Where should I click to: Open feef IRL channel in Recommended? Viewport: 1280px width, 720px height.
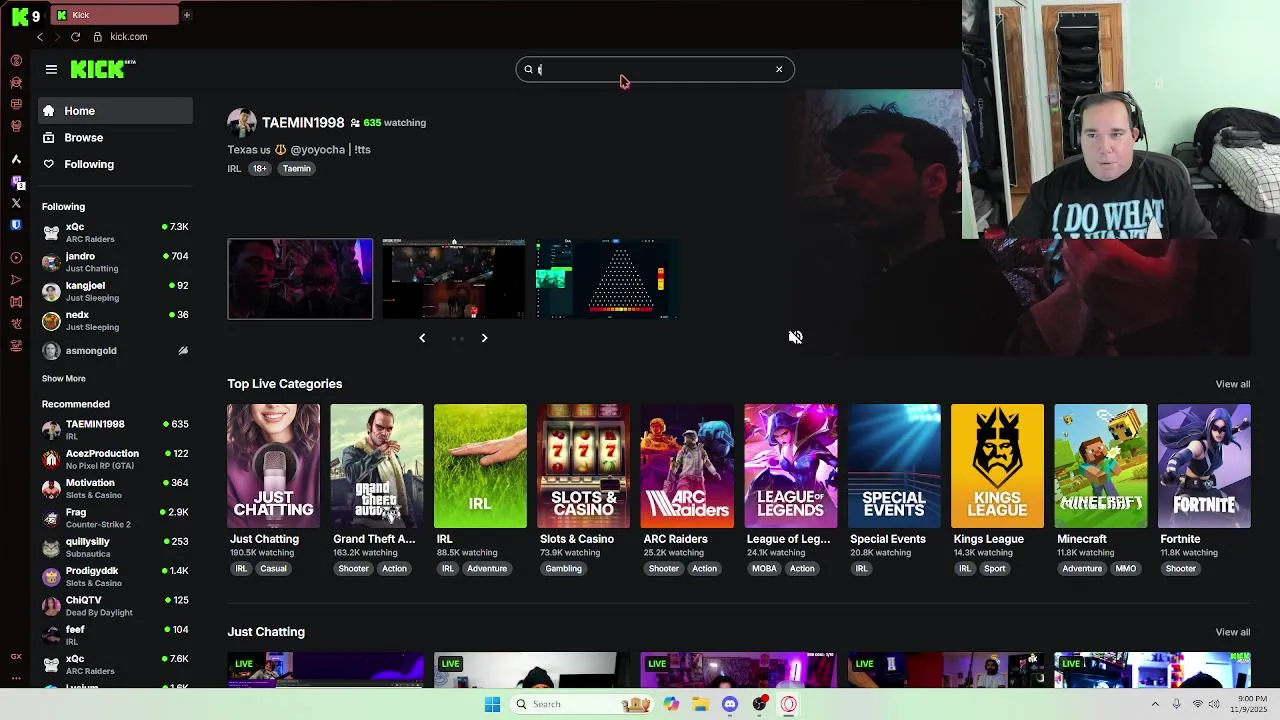point(115,635)
